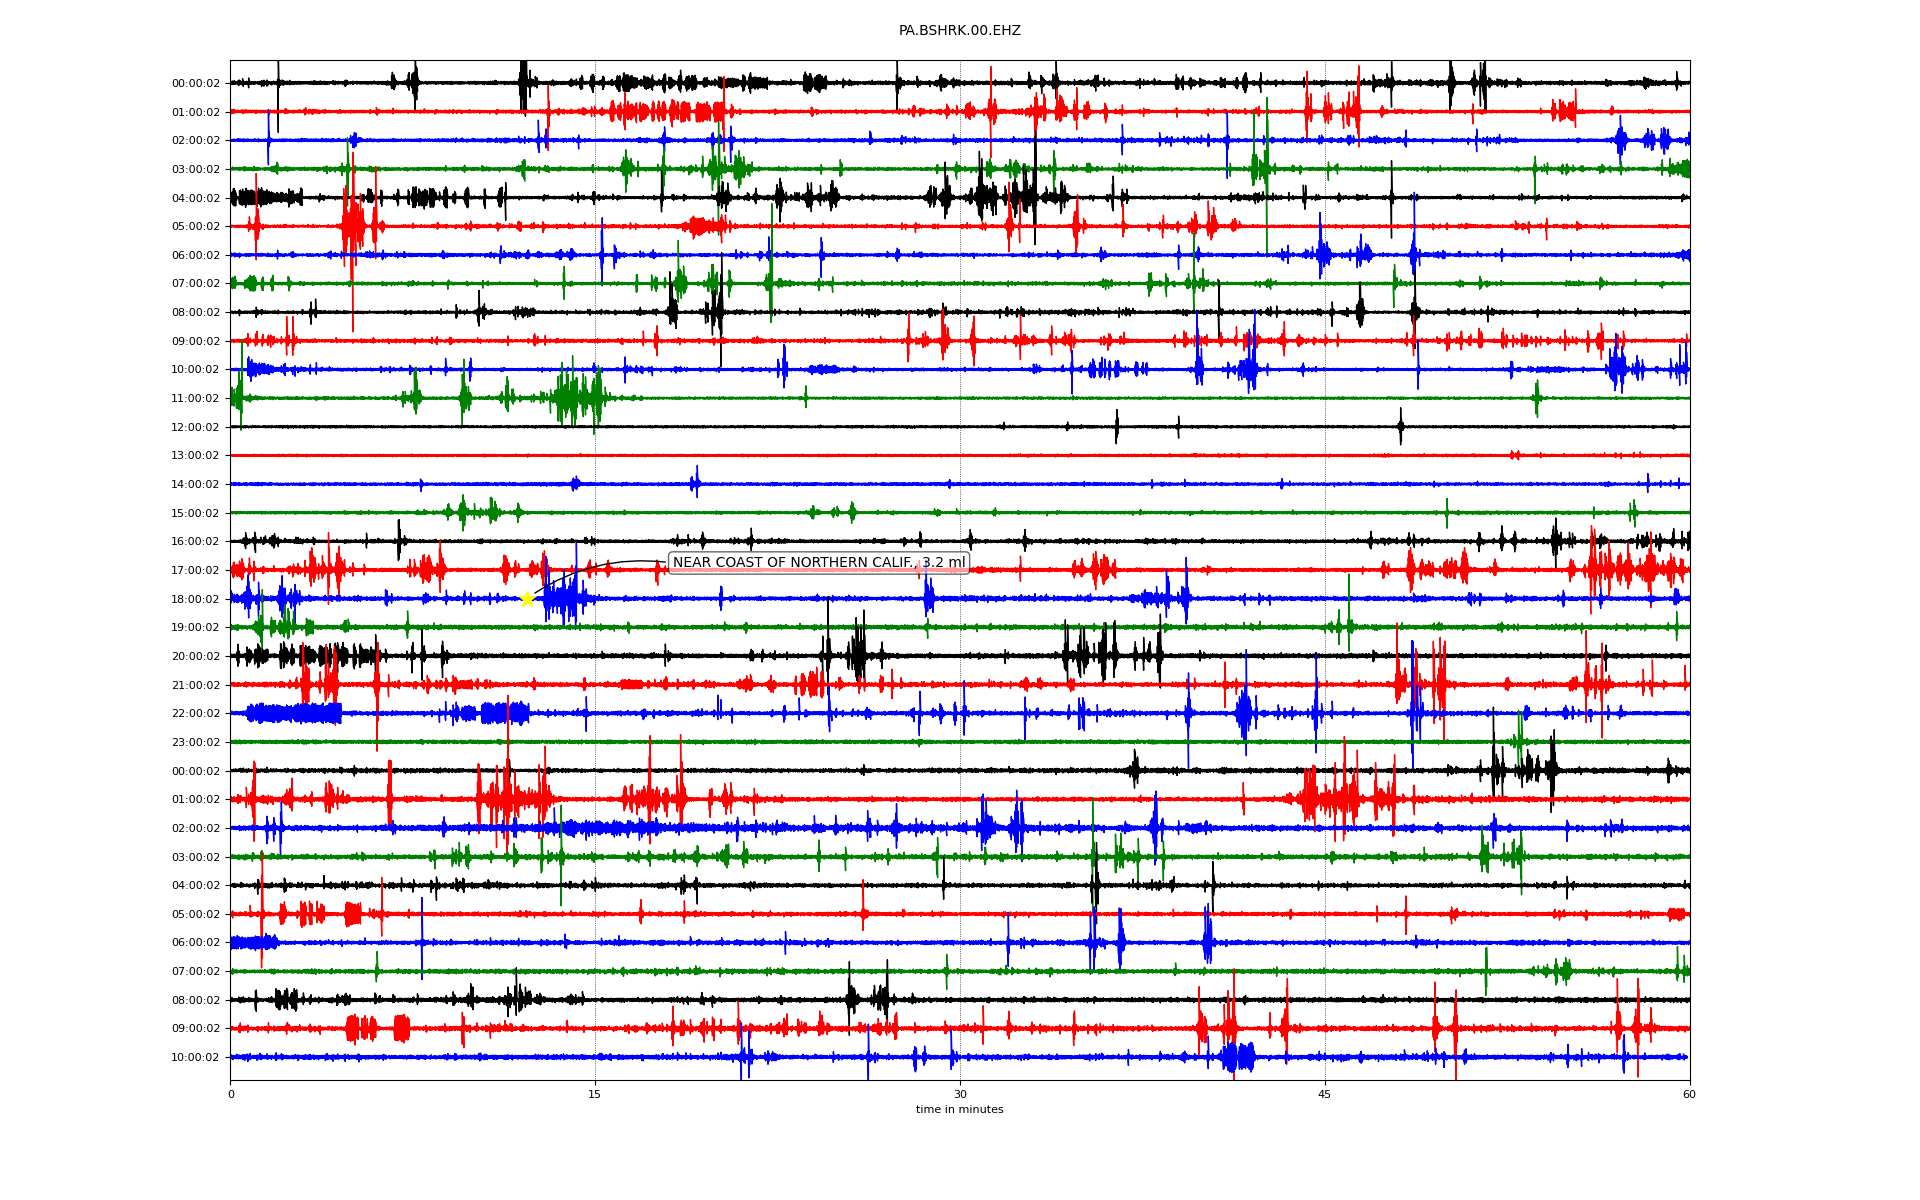The image size is (1920, 1200).
Task: Click the 23:00:02 row label
Action: (x=195, y=743)
